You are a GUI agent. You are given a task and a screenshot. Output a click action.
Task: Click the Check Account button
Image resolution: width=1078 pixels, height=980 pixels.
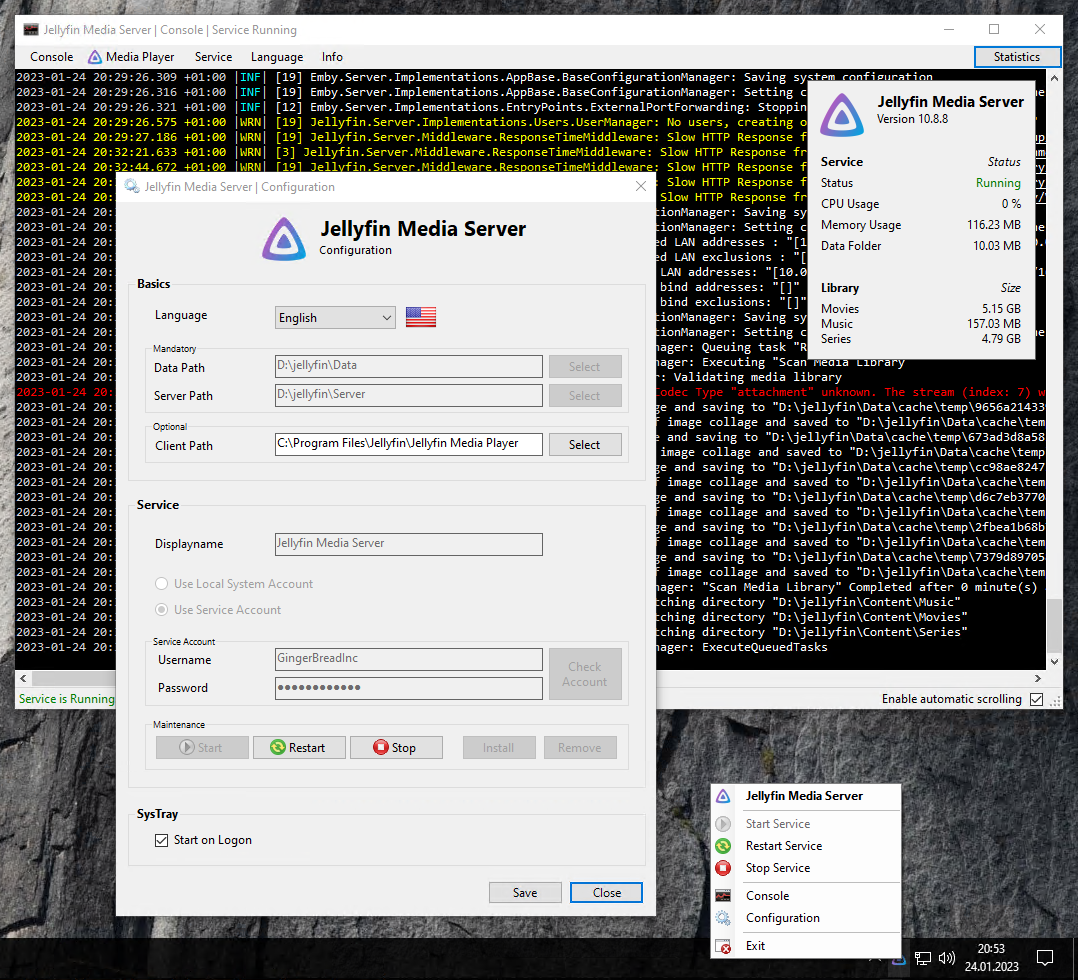585,674
